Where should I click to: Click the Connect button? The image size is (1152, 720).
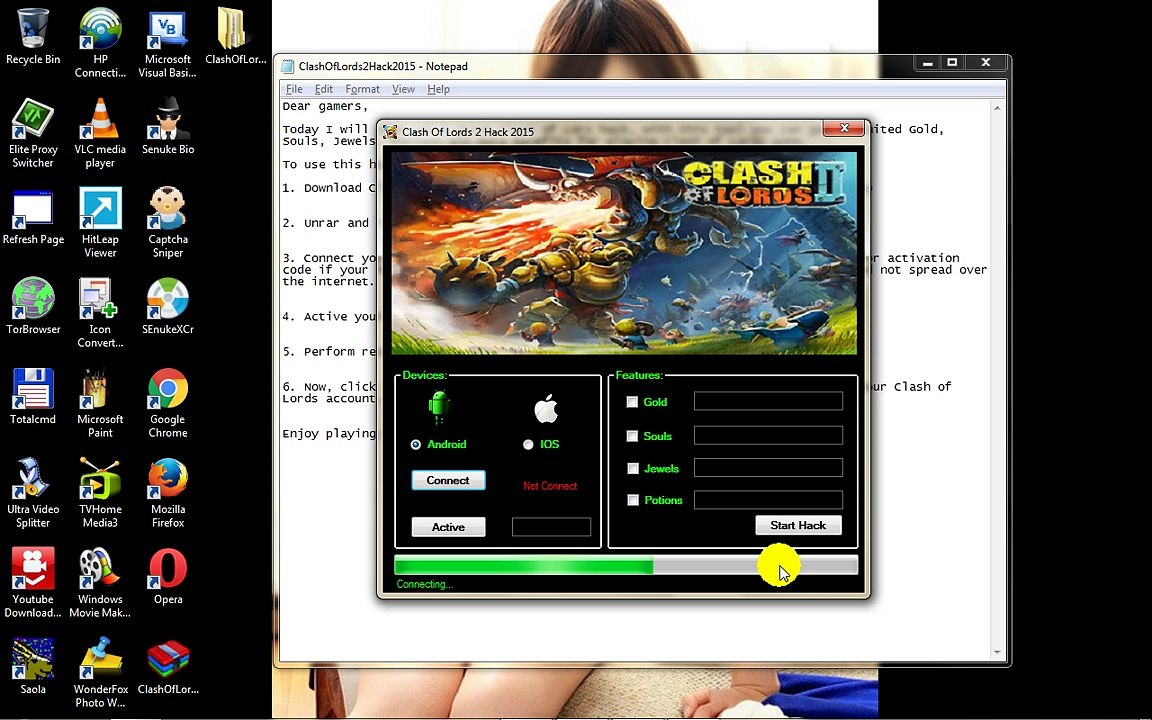[x=448, y=480]
